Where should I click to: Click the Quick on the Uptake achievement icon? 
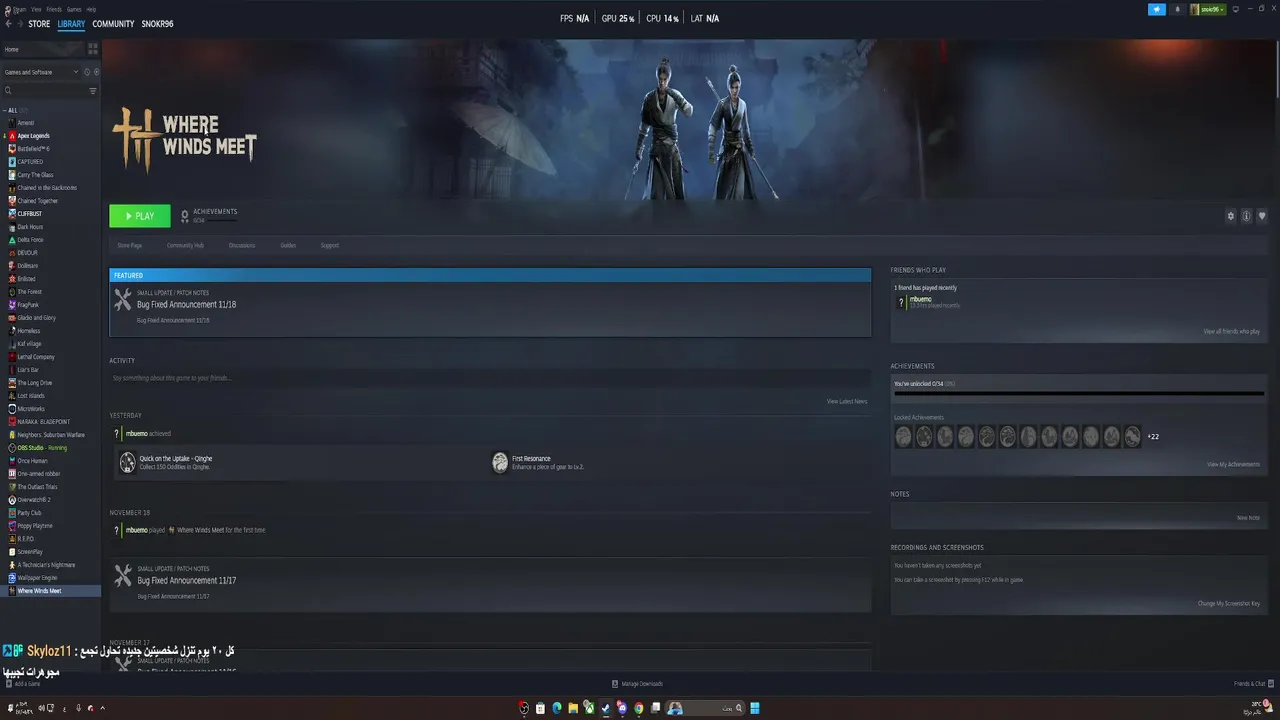tap(127, 462)
